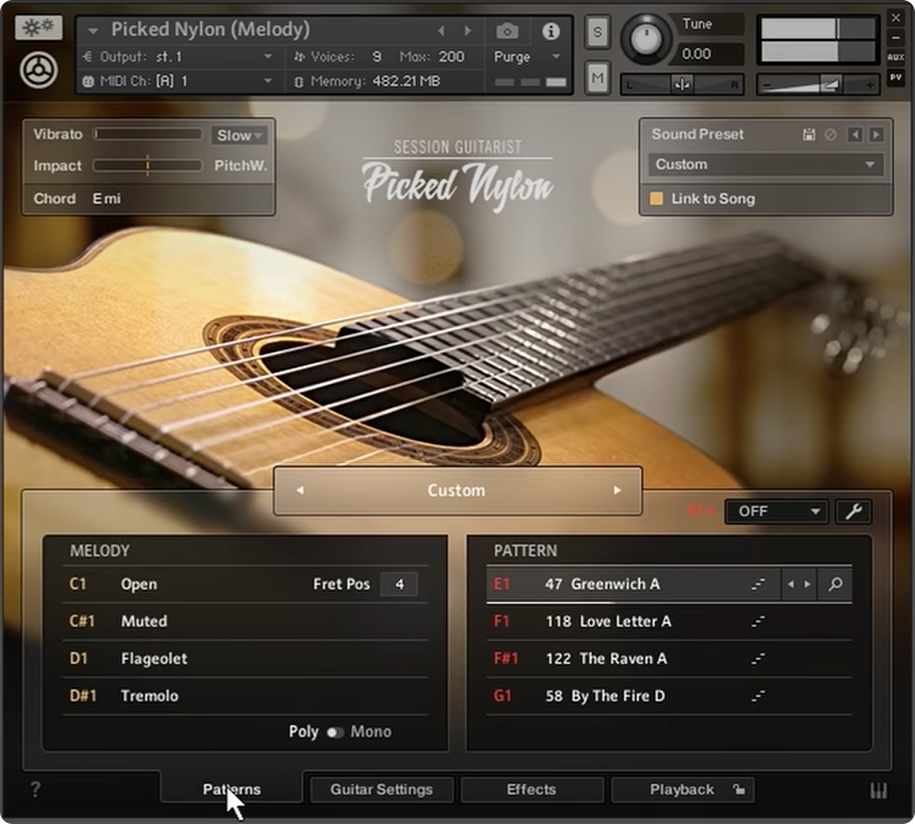
Task: Open the instrument options gear icon
Action: coord(39,27)
